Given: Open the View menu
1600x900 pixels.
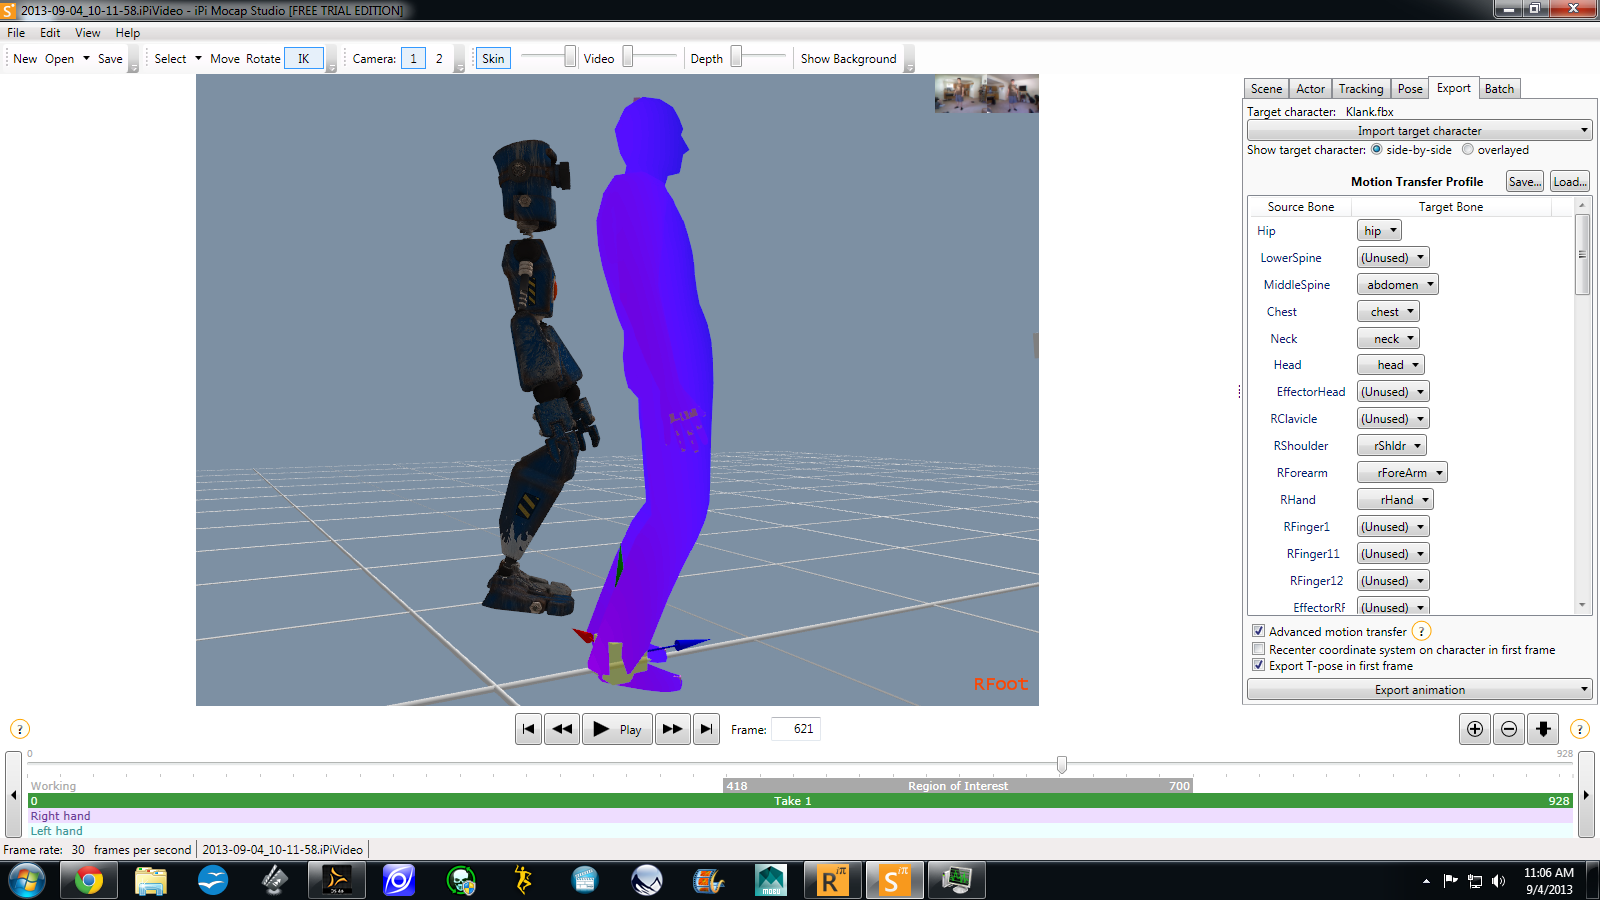Looking at the screenshot, I should click(x=88, y=33).
